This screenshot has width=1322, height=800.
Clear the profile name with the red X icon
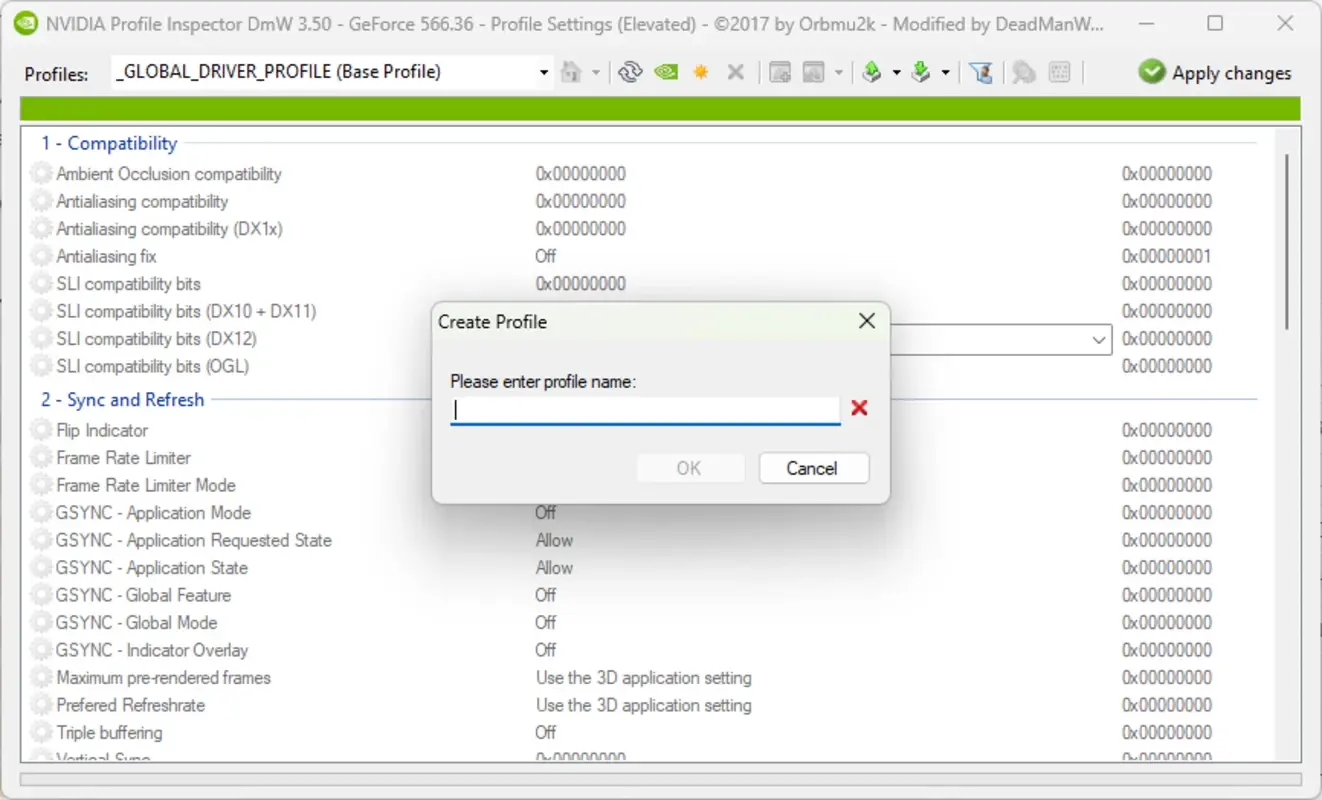[860, 408]
